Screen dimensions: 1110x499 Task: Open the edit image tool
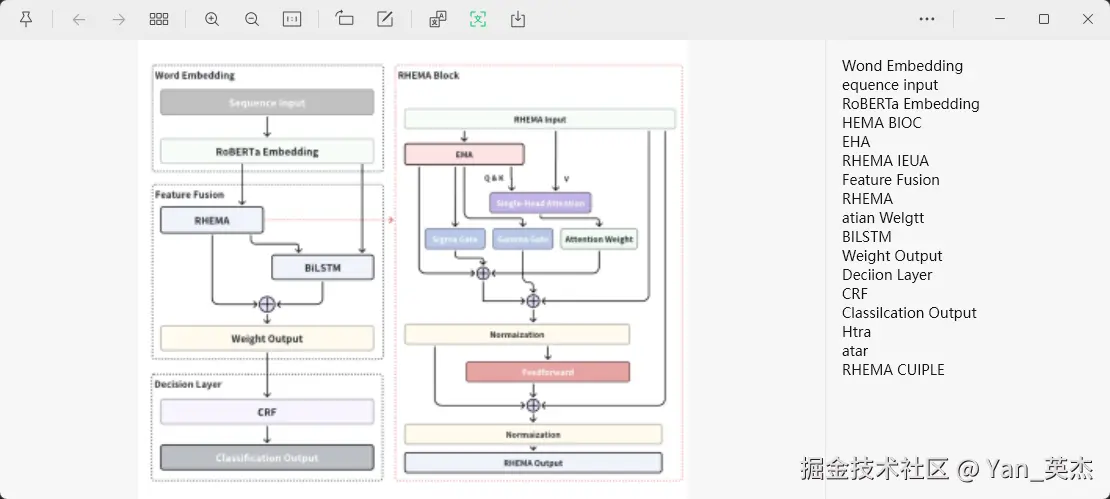384,19
